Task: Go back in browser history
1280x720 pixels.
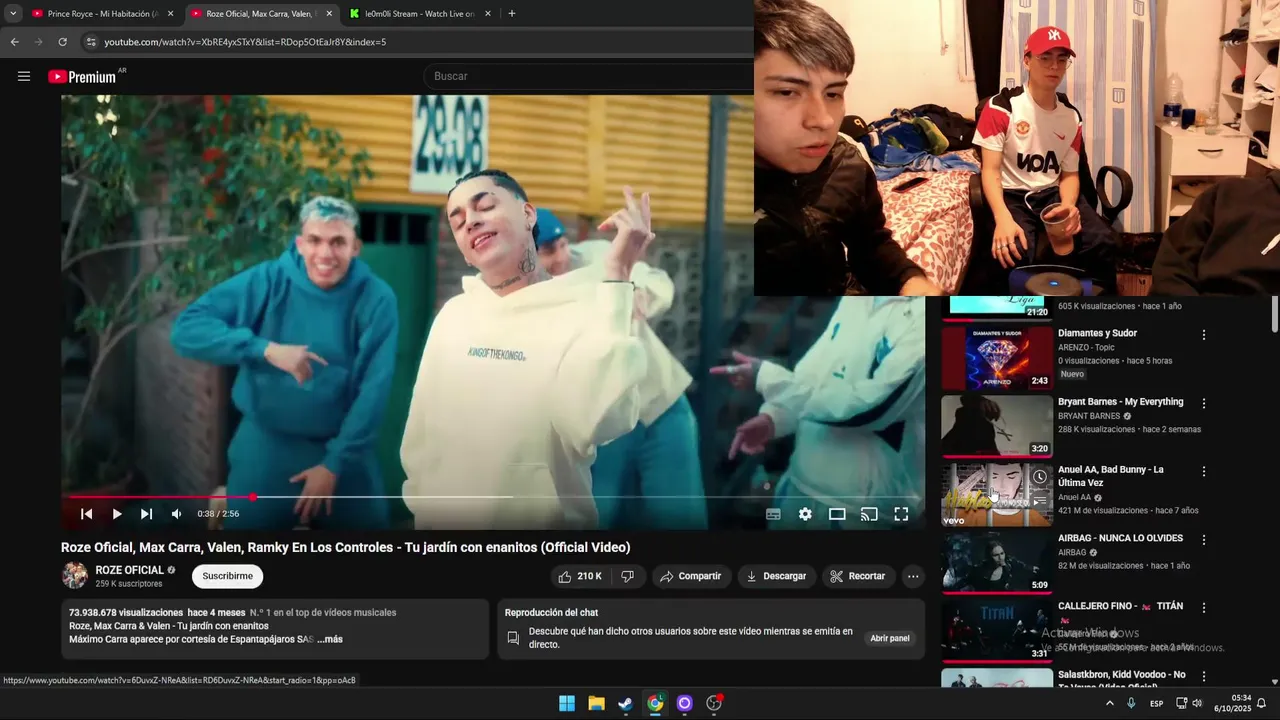Action: (x=14, y=42)
